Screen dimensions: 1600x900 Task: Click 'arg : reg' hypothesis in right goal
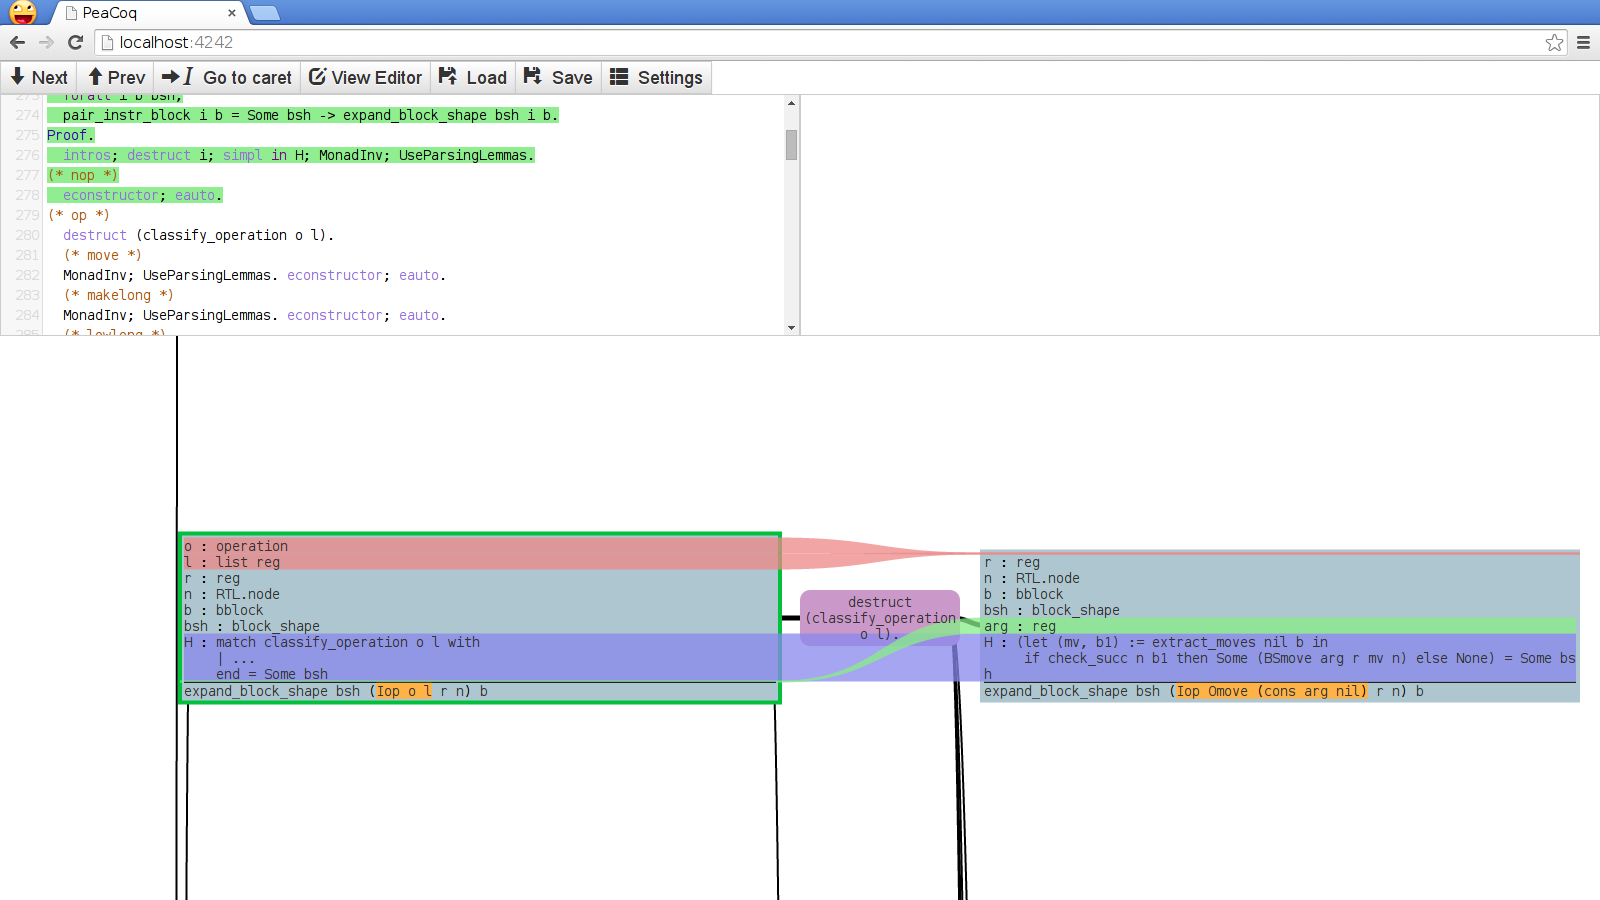point(1020,626)
